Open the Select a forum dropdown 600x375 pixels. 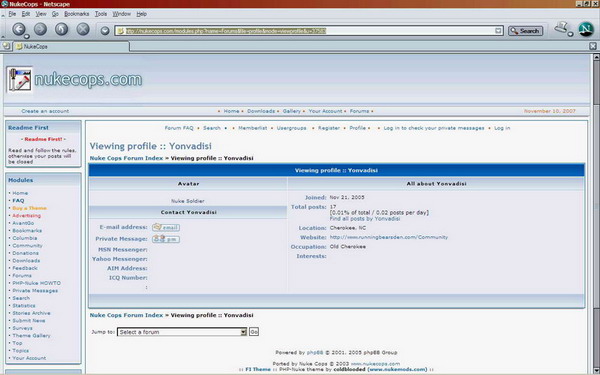(182, 332)
